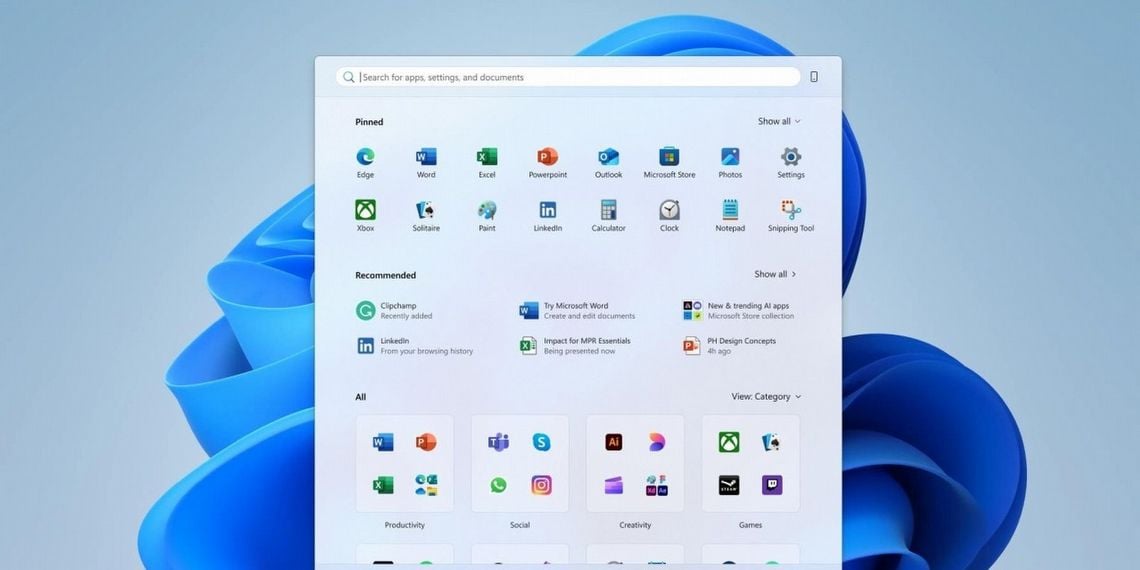
Task: Open the Xbox icon in the Games category
Action: click(x=729, y=442)
